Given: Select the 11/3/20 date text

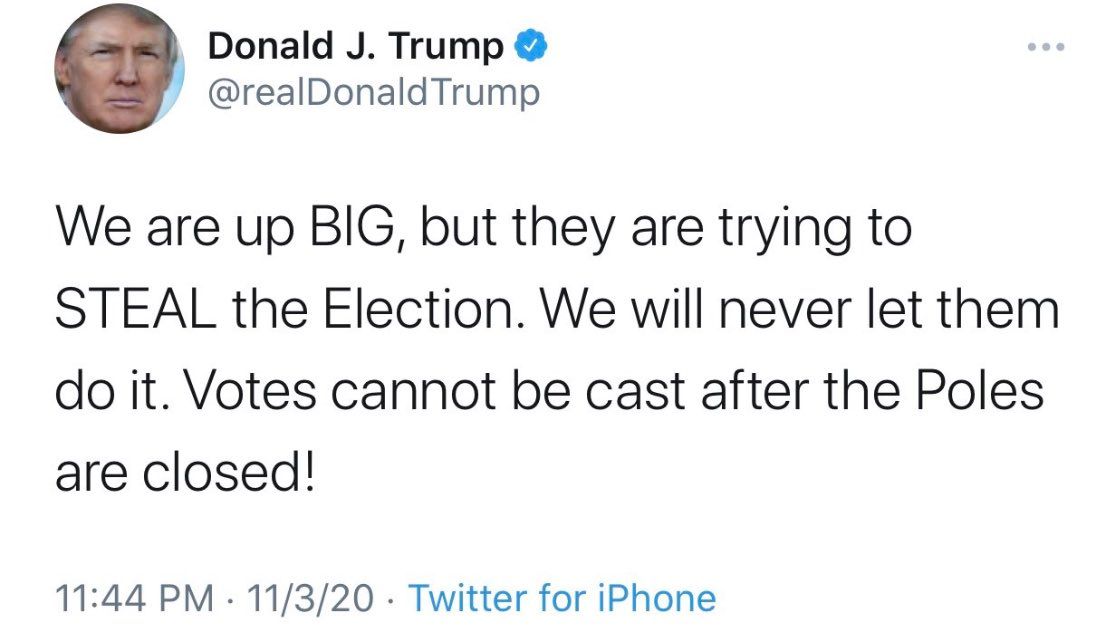Looking at the screenshot, I should (309, 598).
